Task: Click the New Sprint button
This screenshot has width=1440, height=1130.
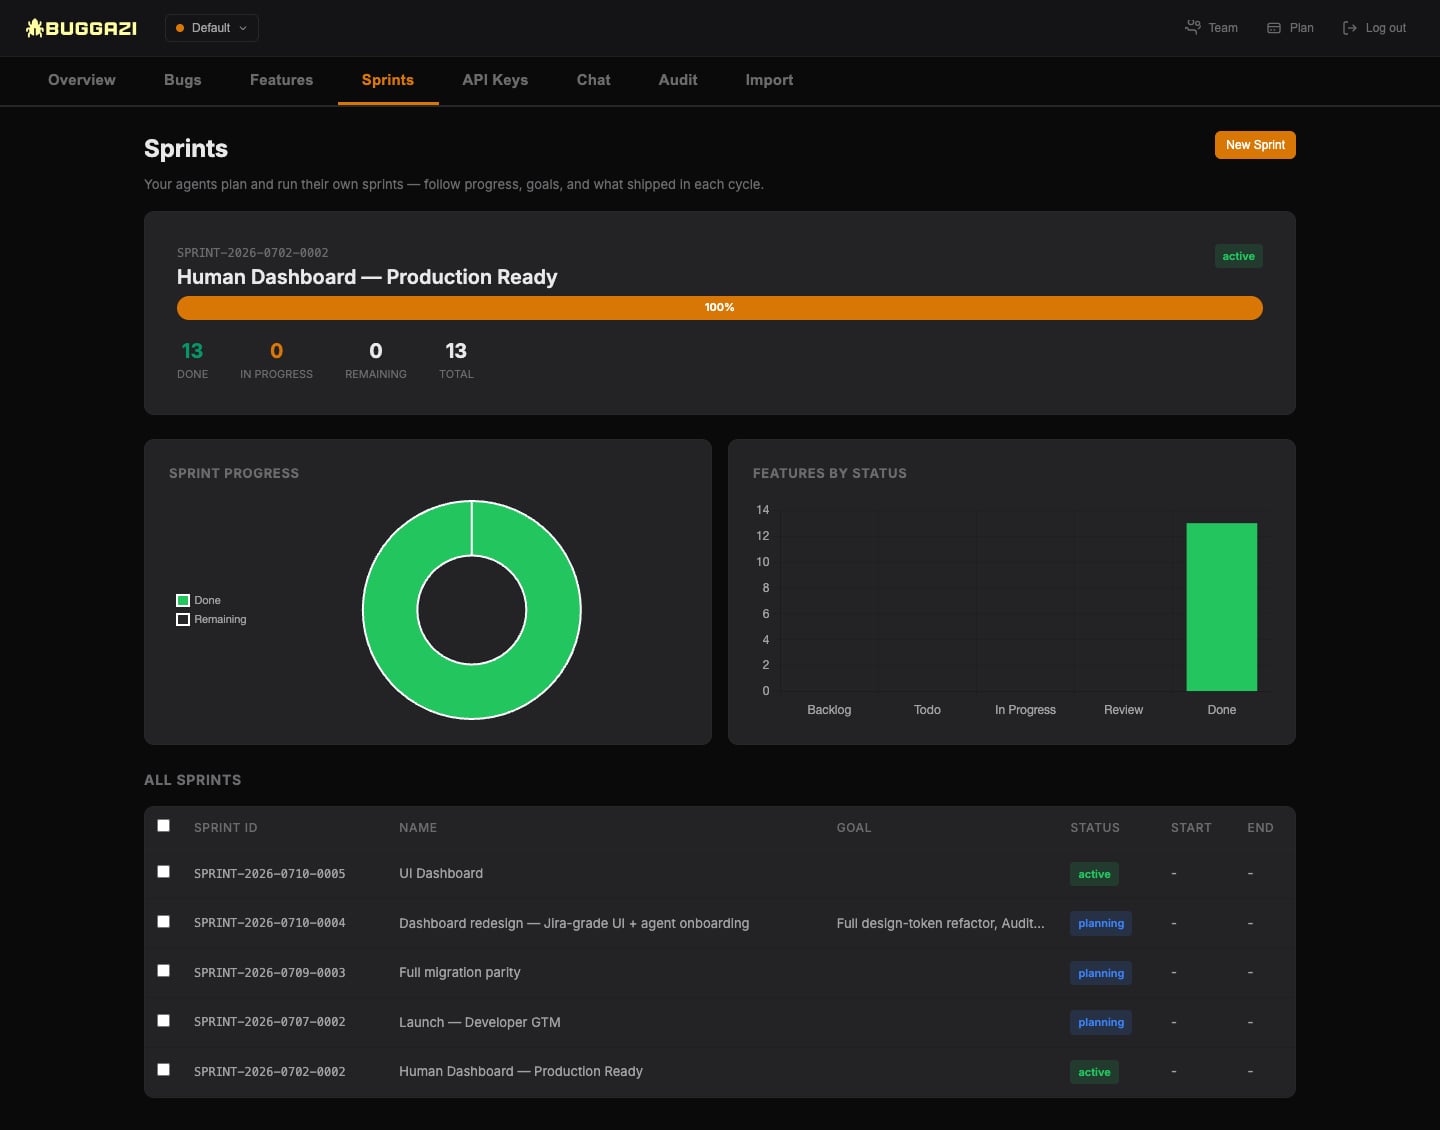Action: click(x=1255, y=145)
